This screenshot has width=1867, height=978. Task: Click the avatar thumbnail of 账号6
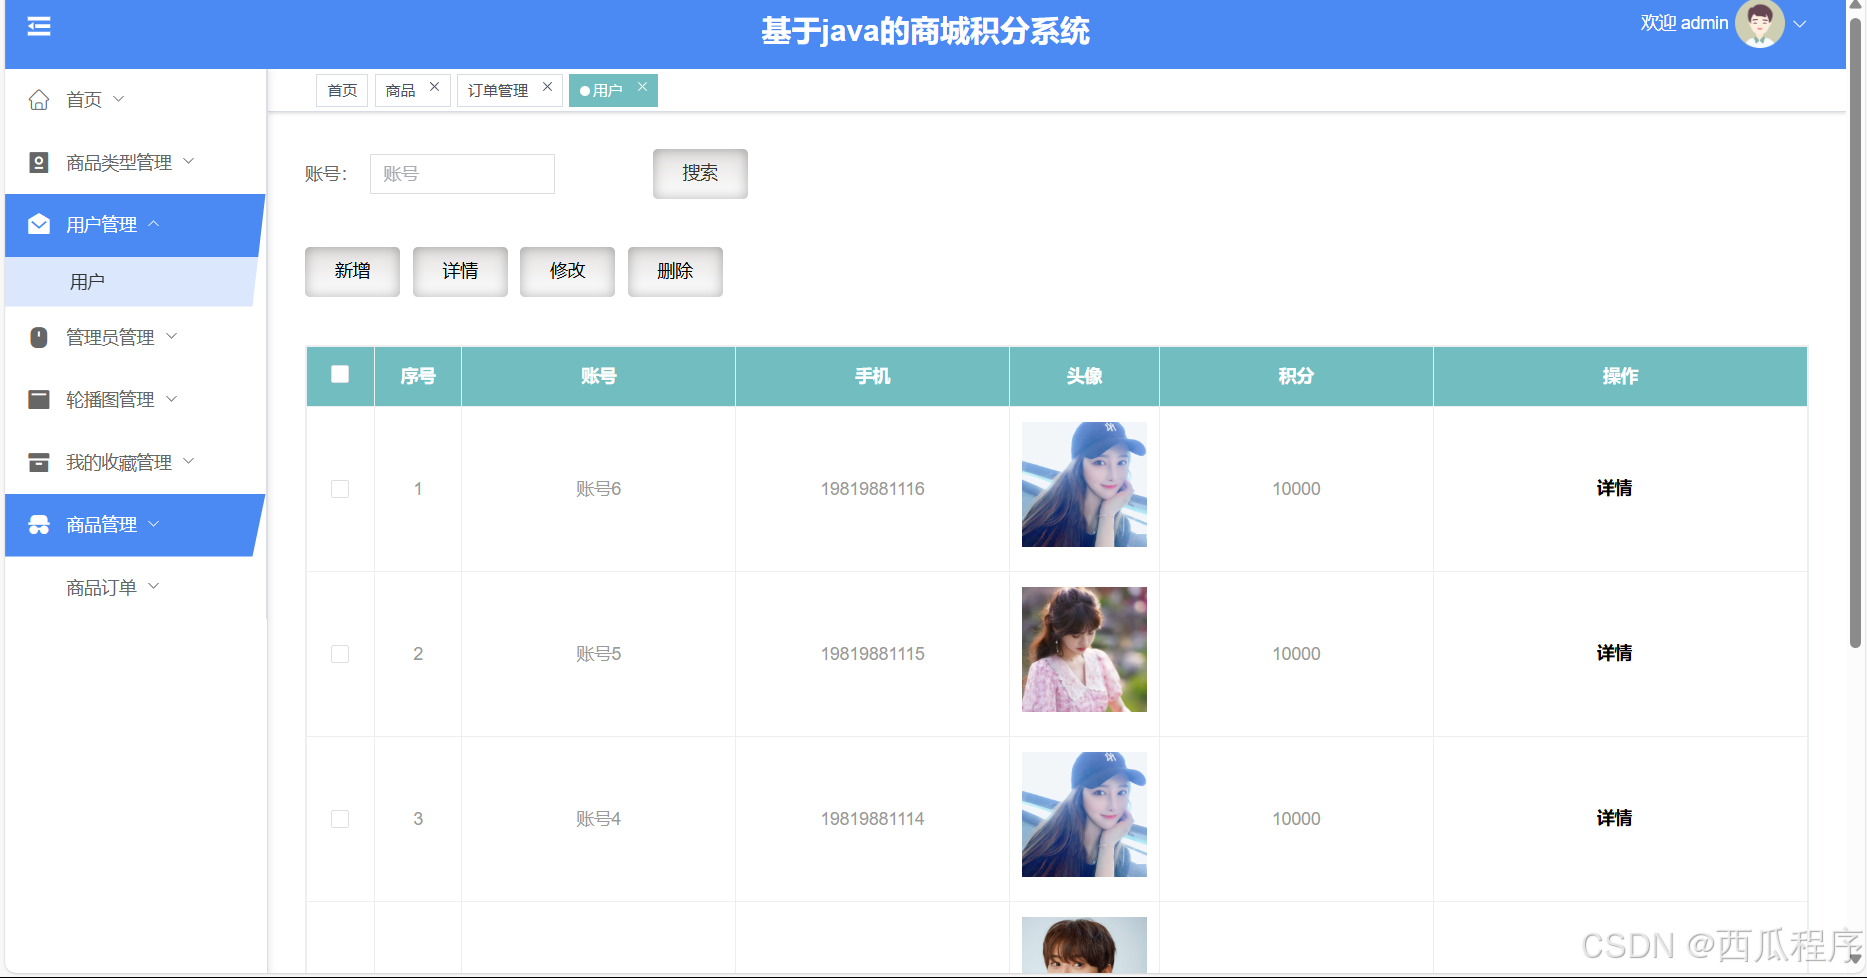(x=1084, y=484)
